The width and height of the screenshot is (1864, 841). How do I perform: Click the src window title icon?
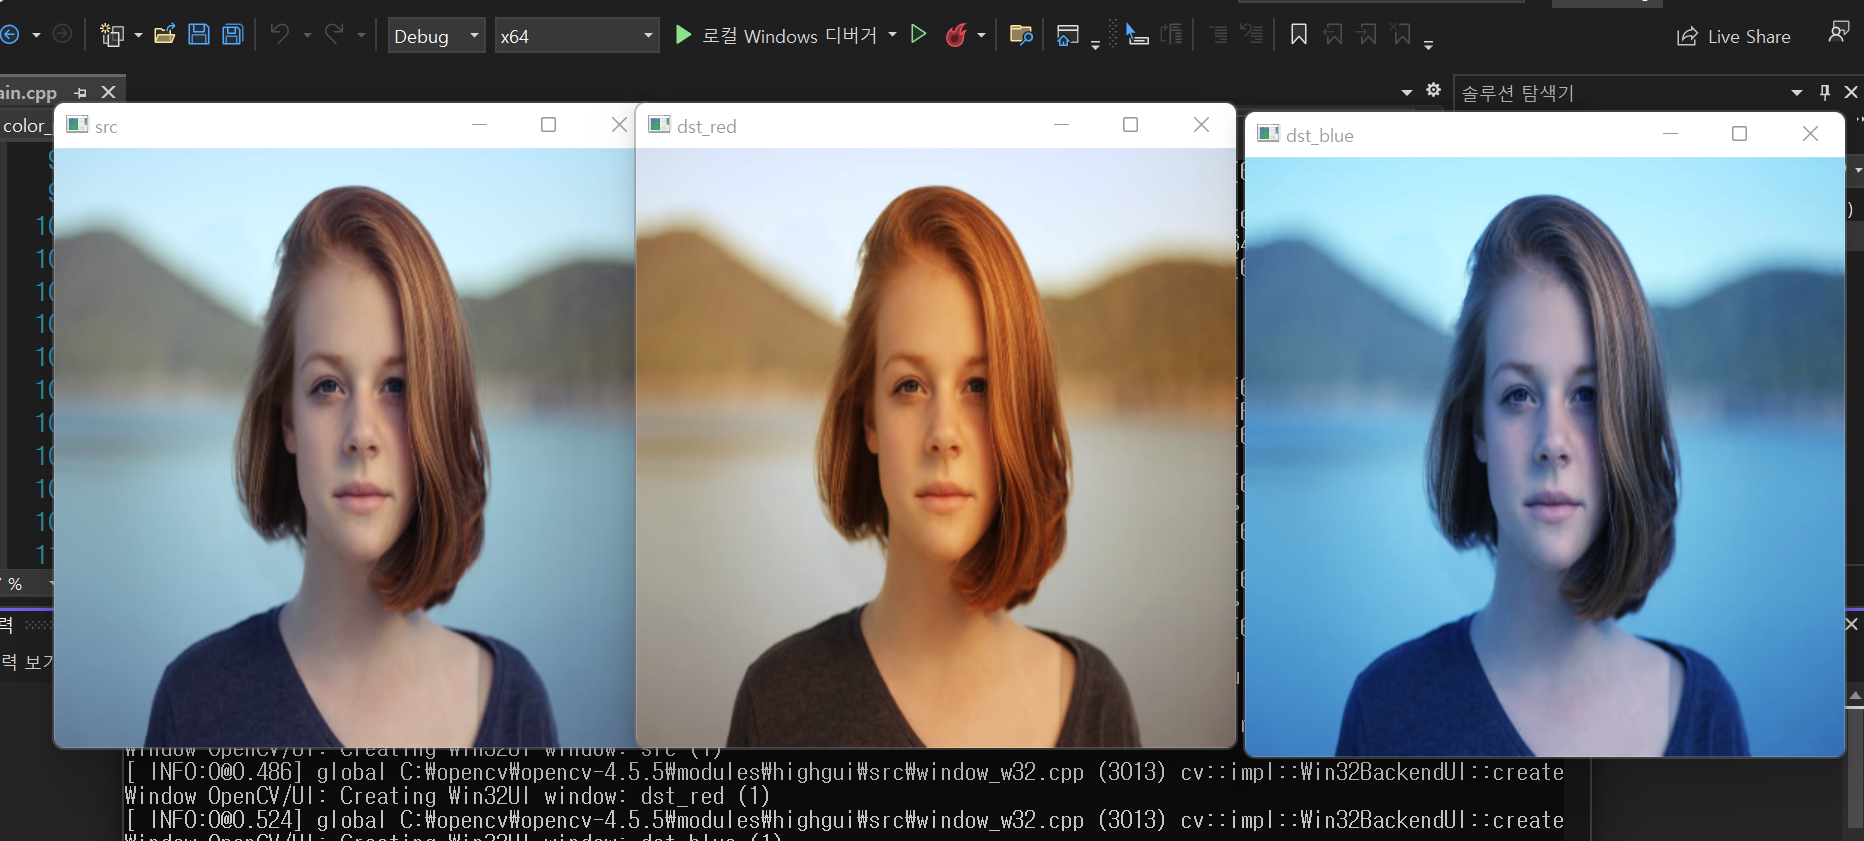(x=77, y=124)
